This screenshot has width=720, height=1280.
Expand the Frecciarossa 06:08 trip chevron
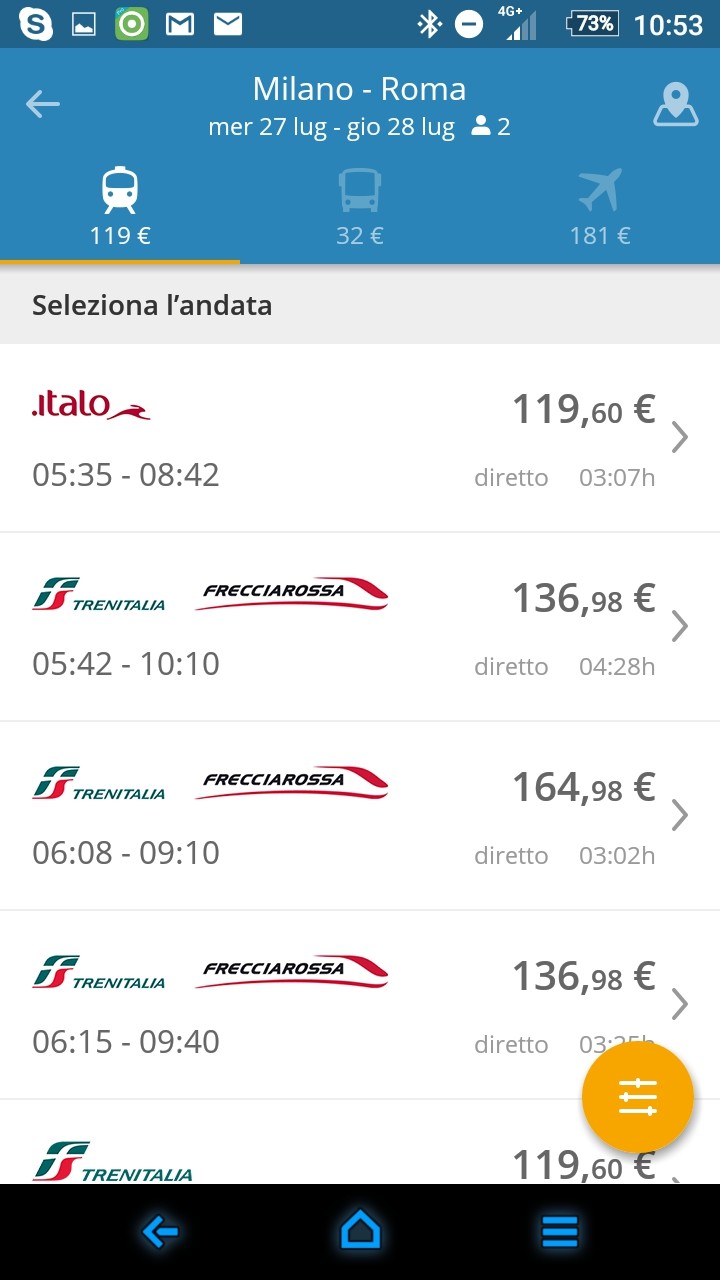coord(680,815)
